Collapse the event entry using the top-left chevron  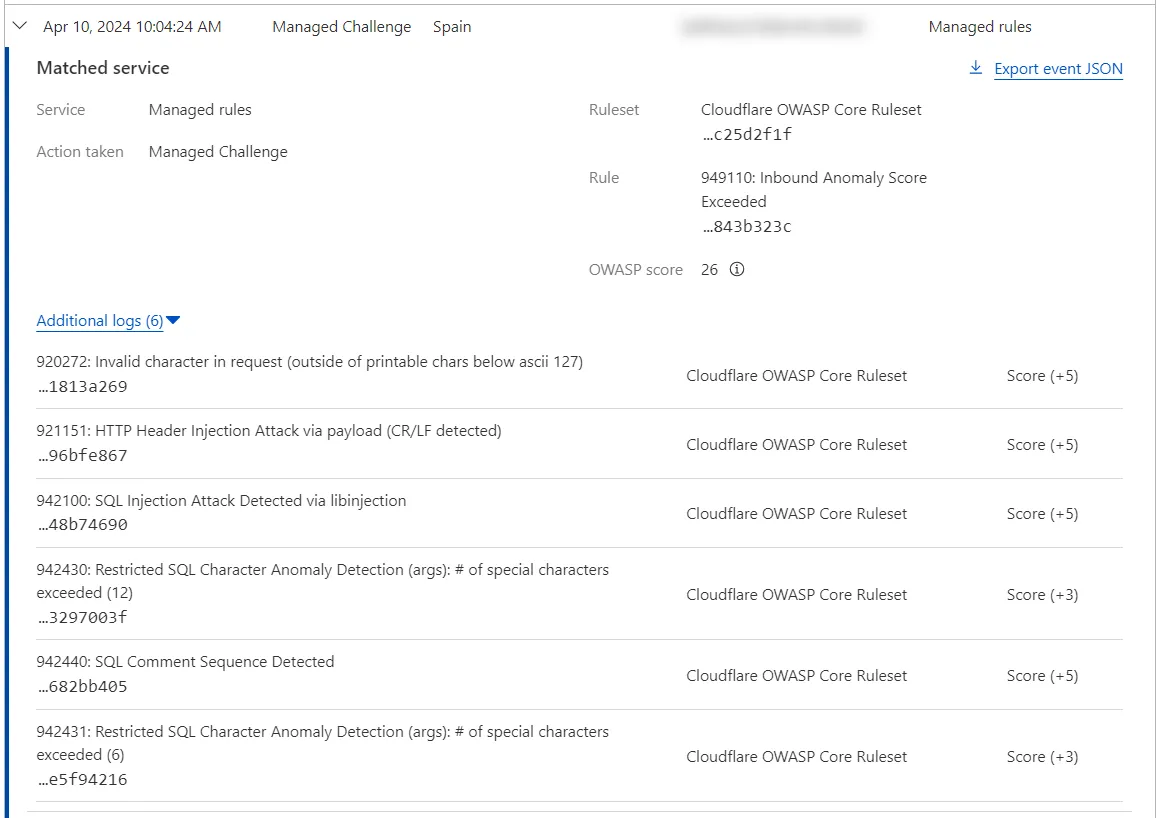[x=19, y=26]
